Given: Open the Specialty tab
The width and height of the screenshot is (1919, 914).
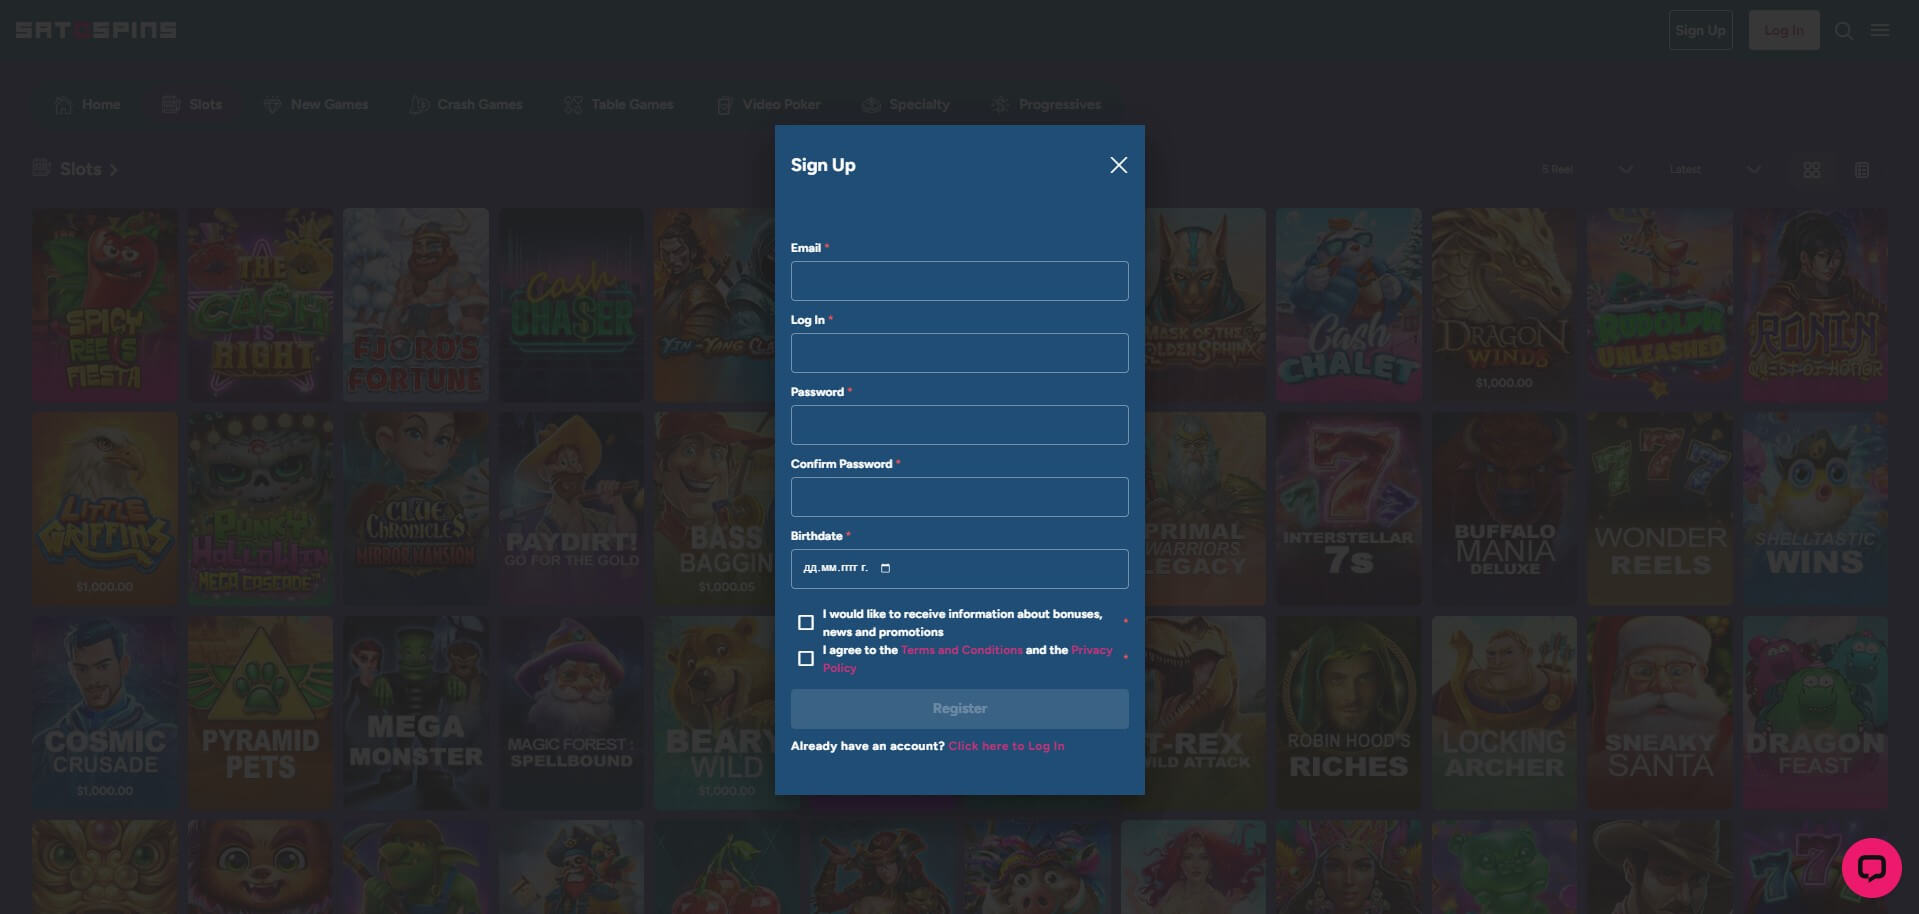Looking at the screenshot, I should tap(906, 104).
